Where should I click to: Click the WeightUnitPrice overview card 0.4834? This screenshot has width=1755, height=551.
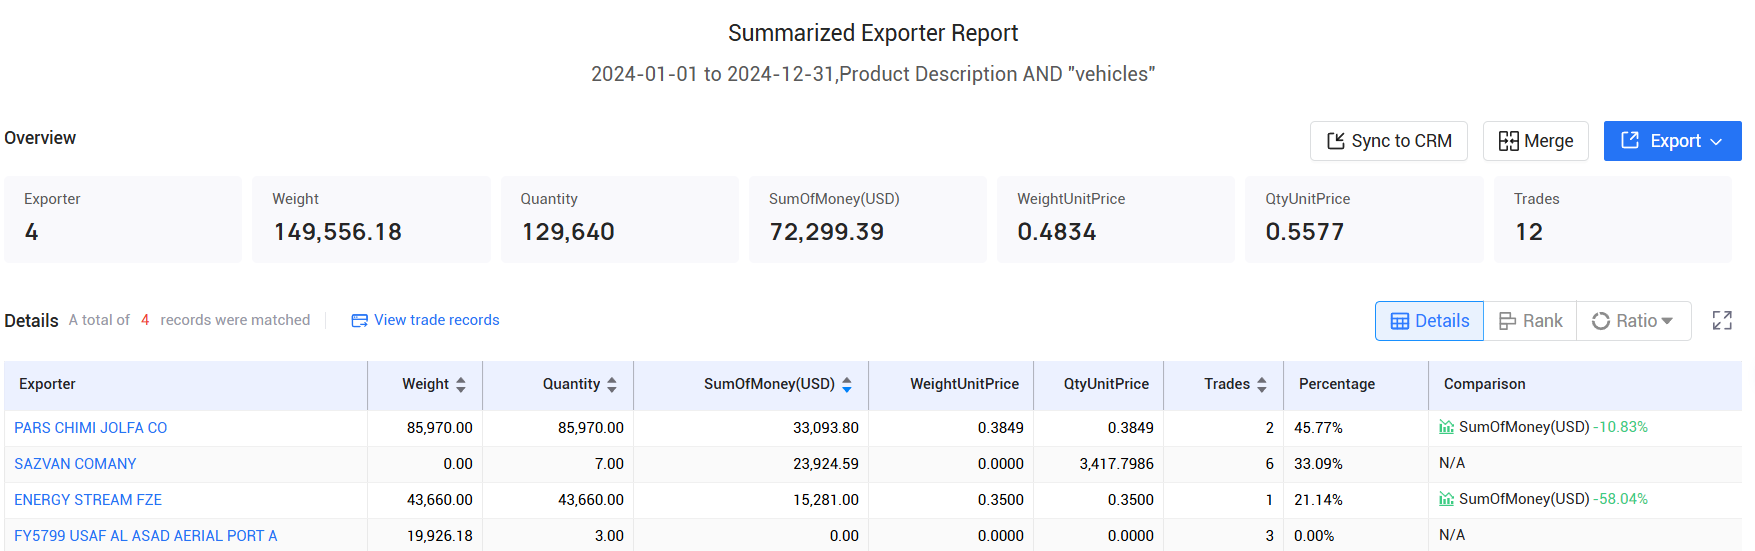tap(1116, 219)
